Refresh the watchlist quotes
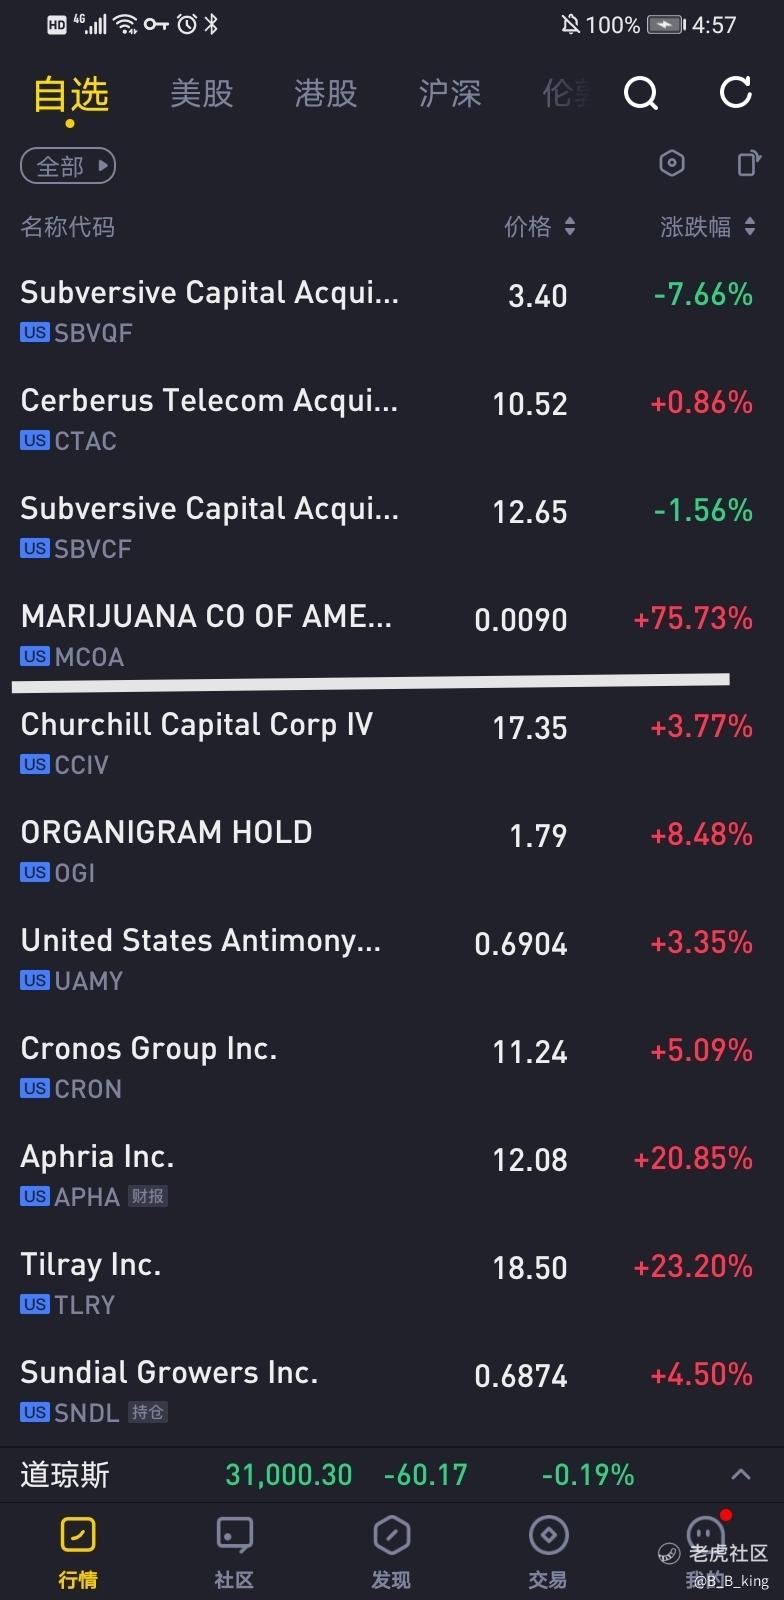The height and width of the screenshot is (1600, 784). pyautogui.click(x=736, y=93)
